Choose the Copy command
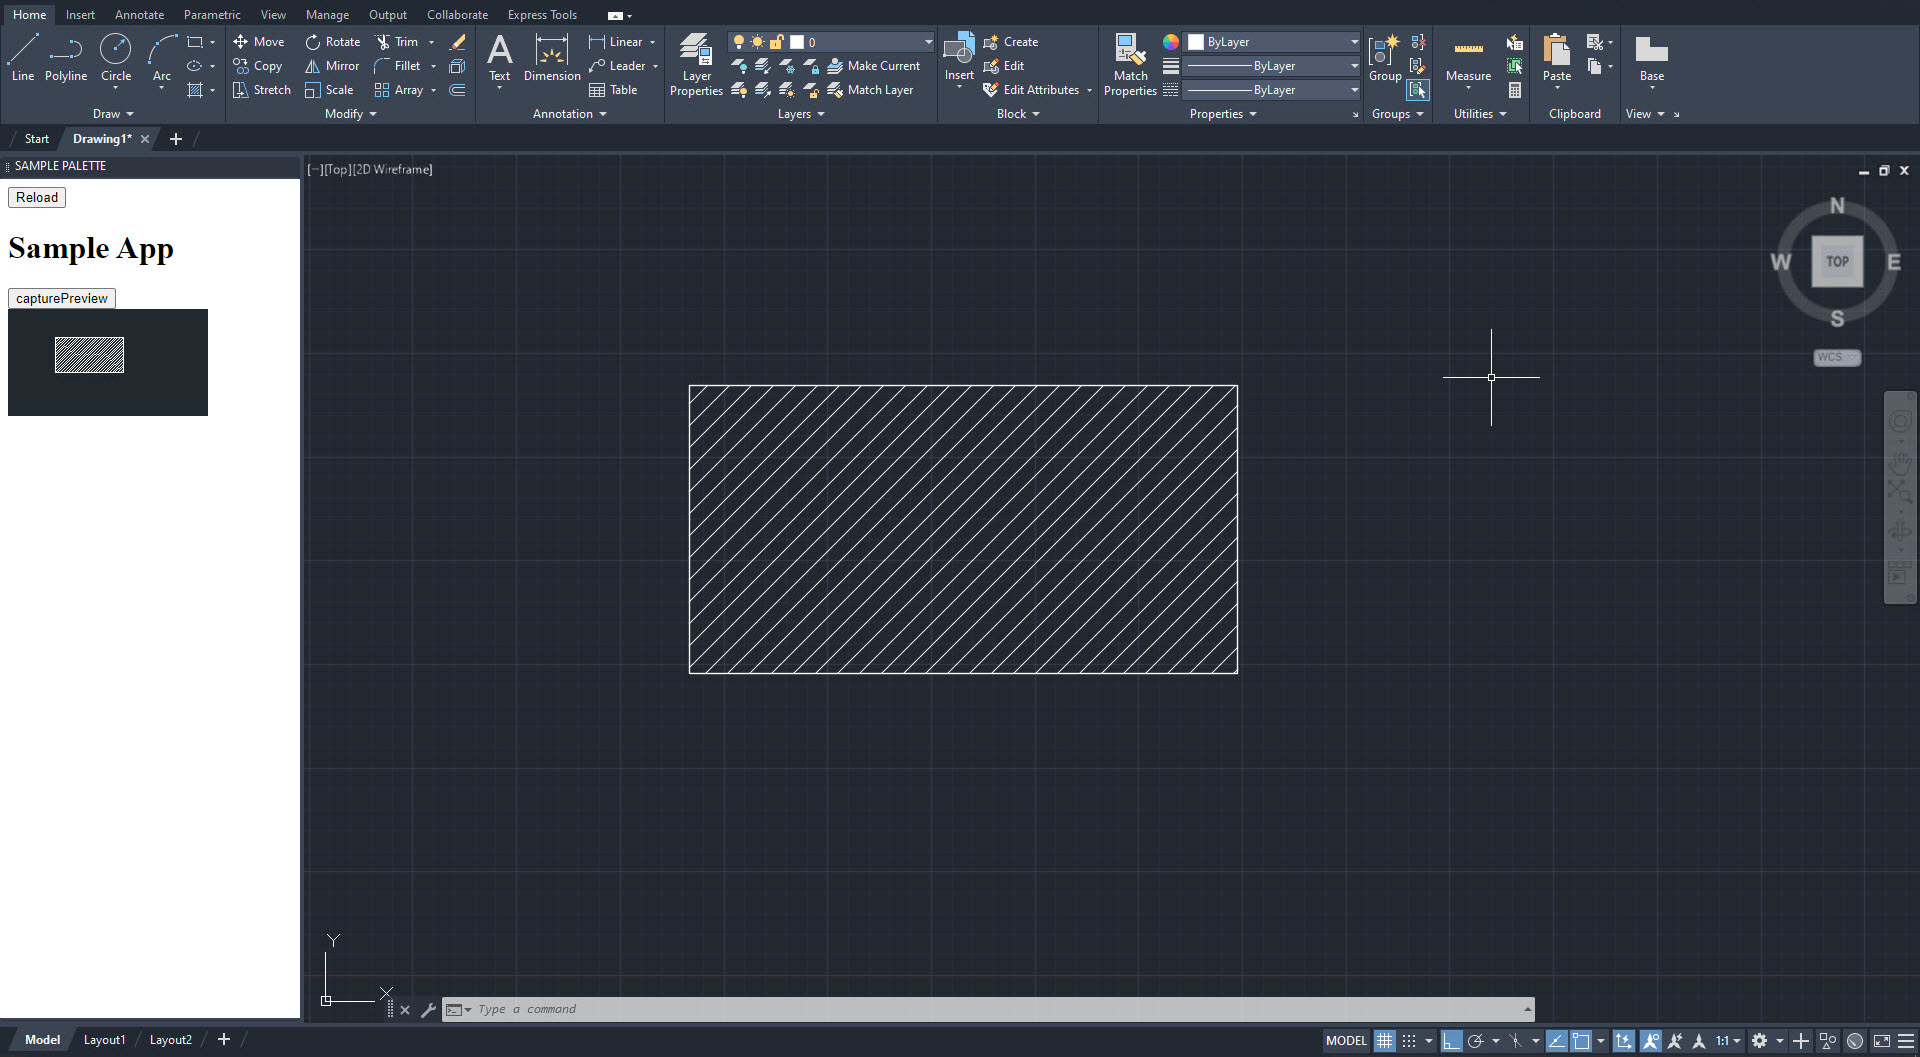This screenshot has width=1920, height=1057. pos(258,66)
